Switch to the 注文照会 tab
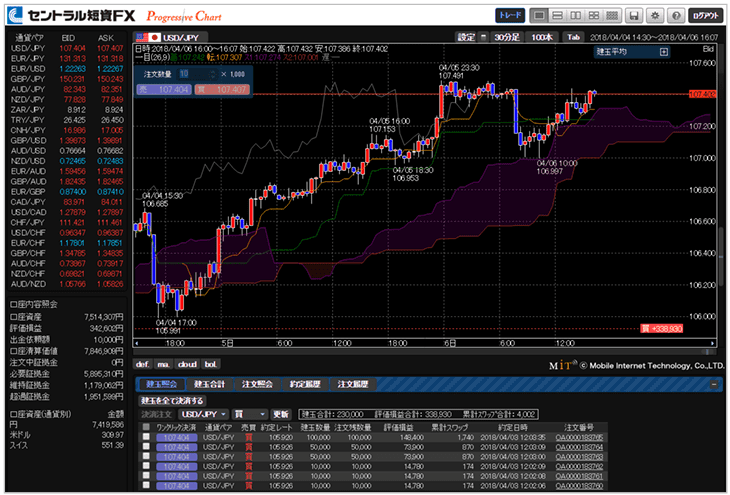Image resolution: width=730 pixels, height=495 pixels. click(257, 384)
